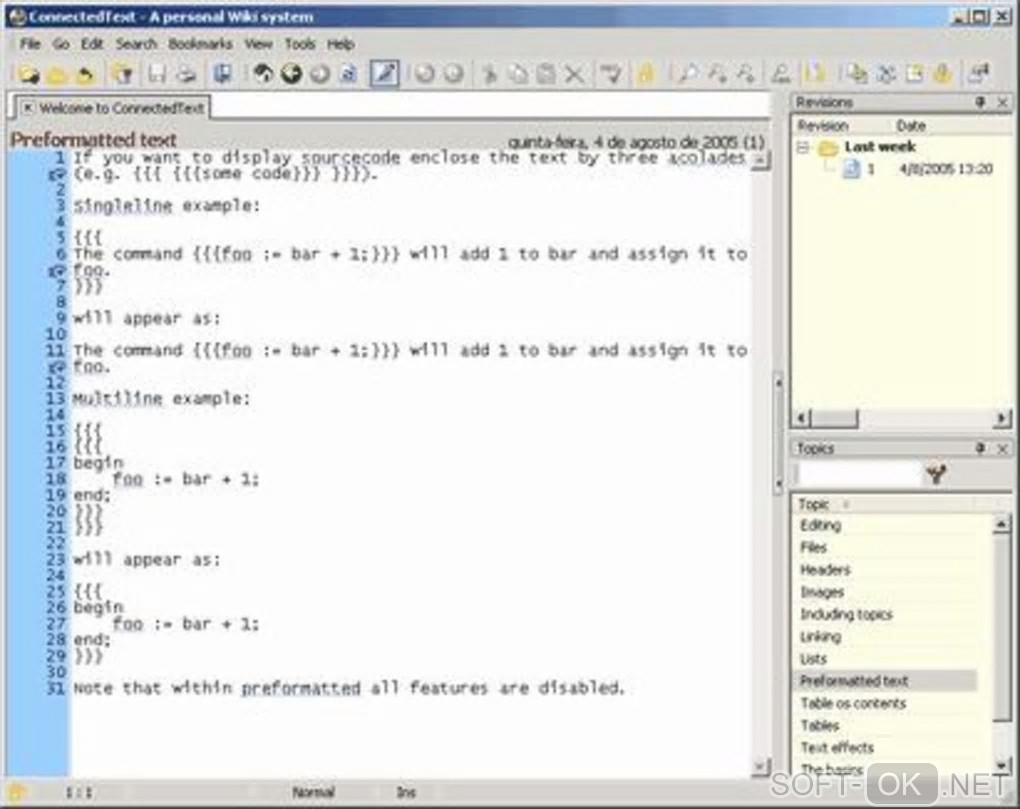Click the yellow padlock toolbar icon

click(x=646, y=74)
